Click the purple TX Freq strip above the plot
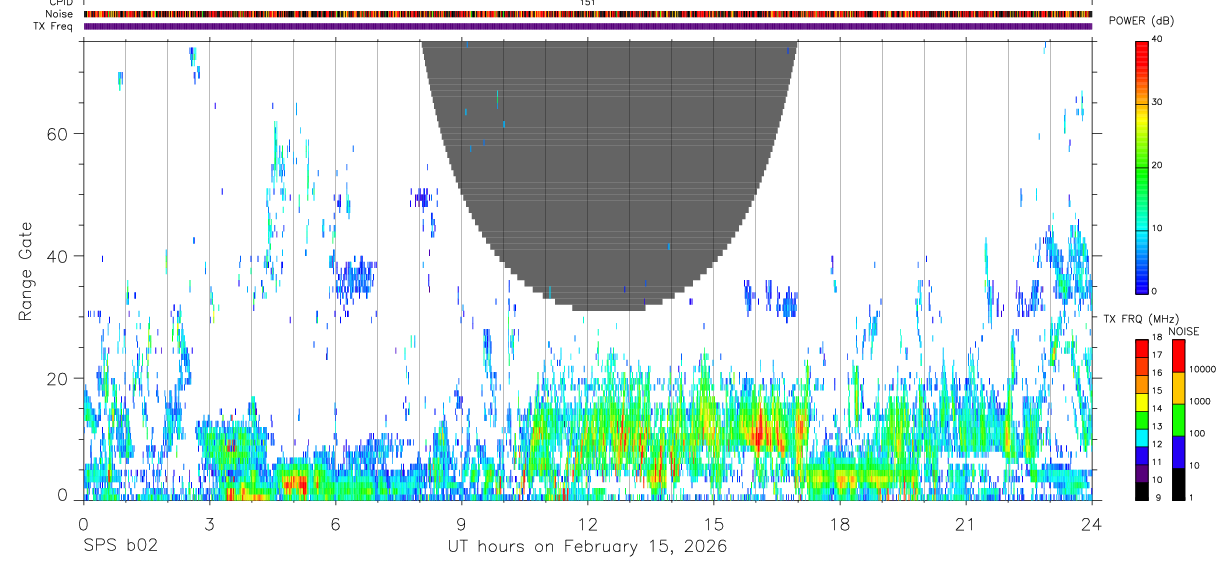Image resolution: width=1228 pixels, height=567 pixels. [x=587, y=26]
